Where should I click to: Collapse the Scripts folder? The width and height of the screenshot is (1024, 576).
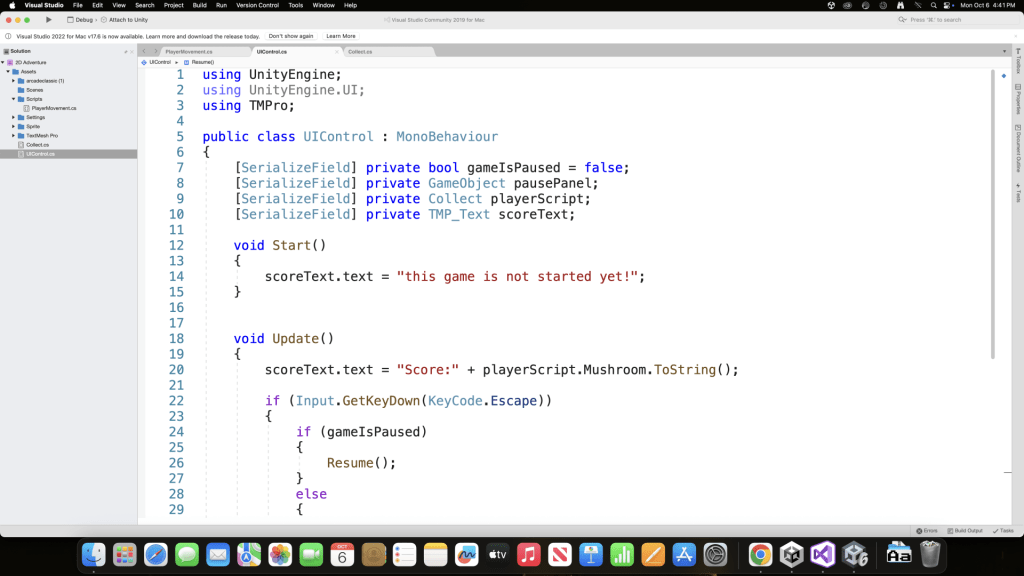click(13, 99)
